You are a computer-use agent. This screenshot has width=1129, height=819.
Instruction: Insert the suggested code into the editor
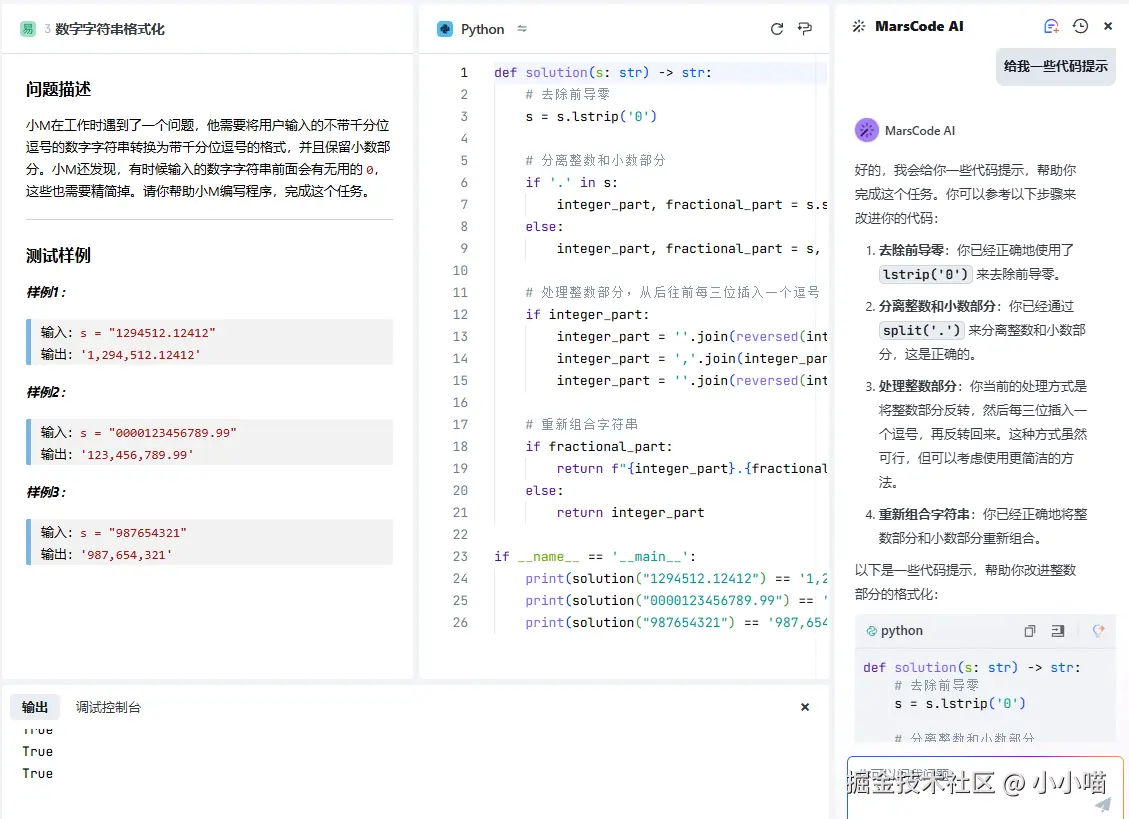point(1057,631)
